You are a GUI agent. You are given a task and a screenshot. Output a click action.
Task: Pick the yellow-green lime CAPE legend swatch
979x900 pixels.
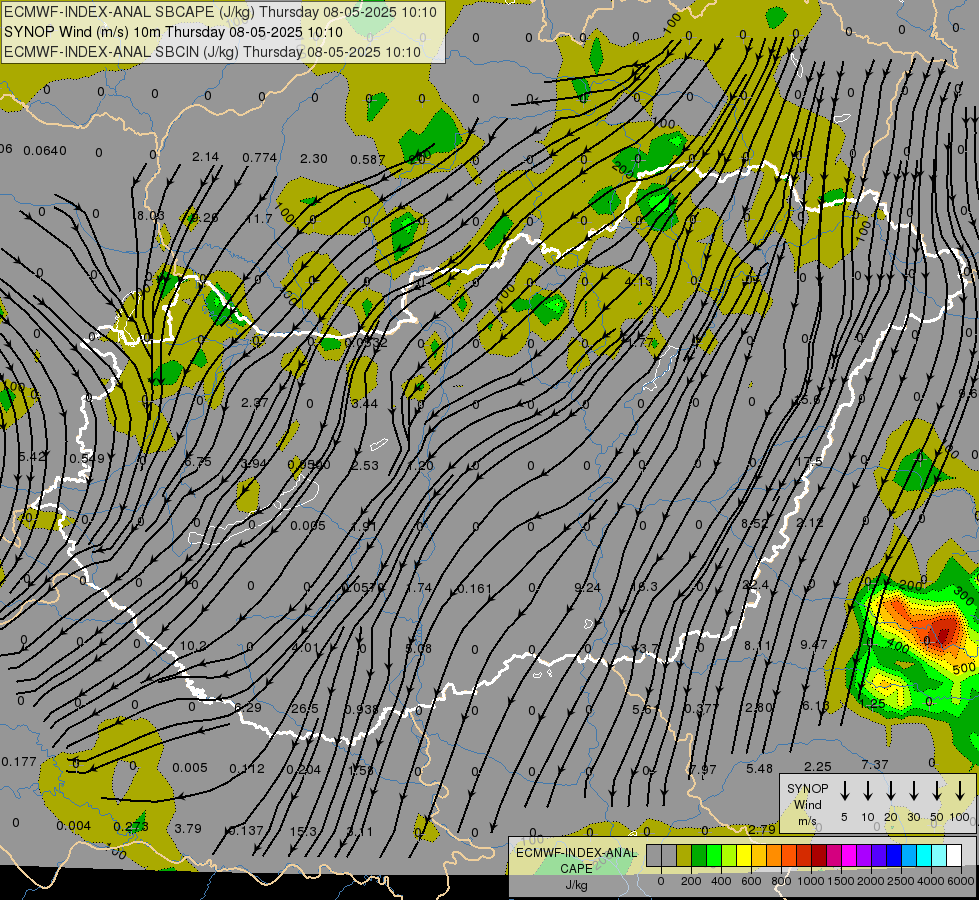(729, 856)
